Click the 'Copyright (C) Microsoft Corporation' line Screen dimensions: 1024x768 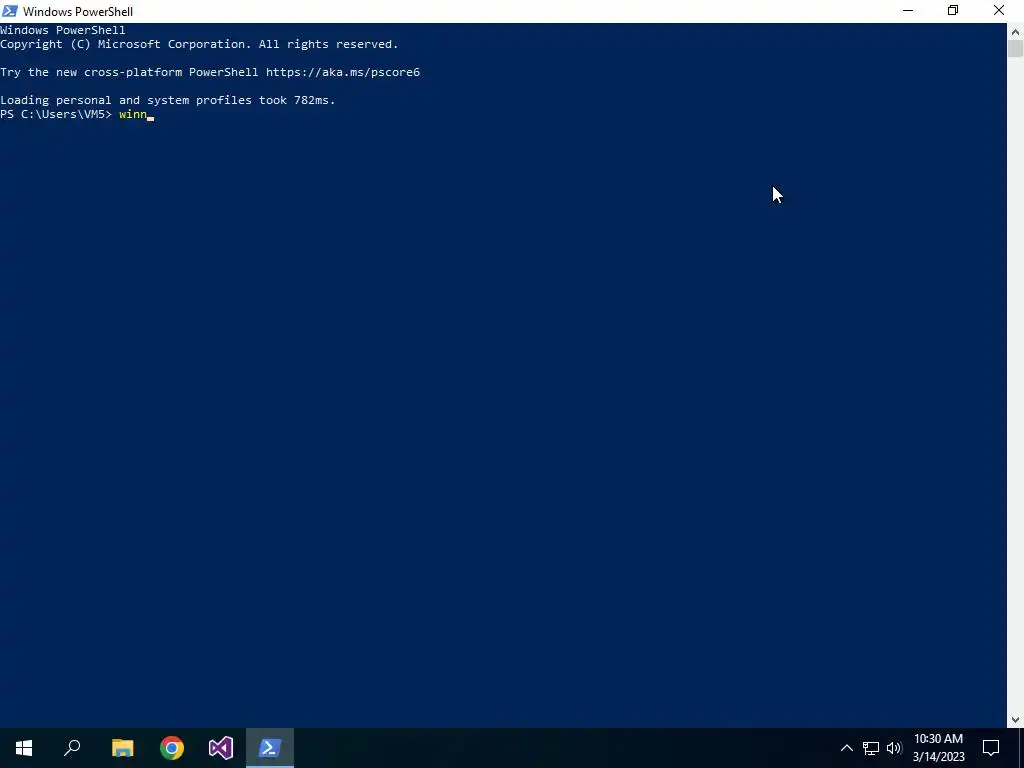pyautogui.click(x=199, y=44)
